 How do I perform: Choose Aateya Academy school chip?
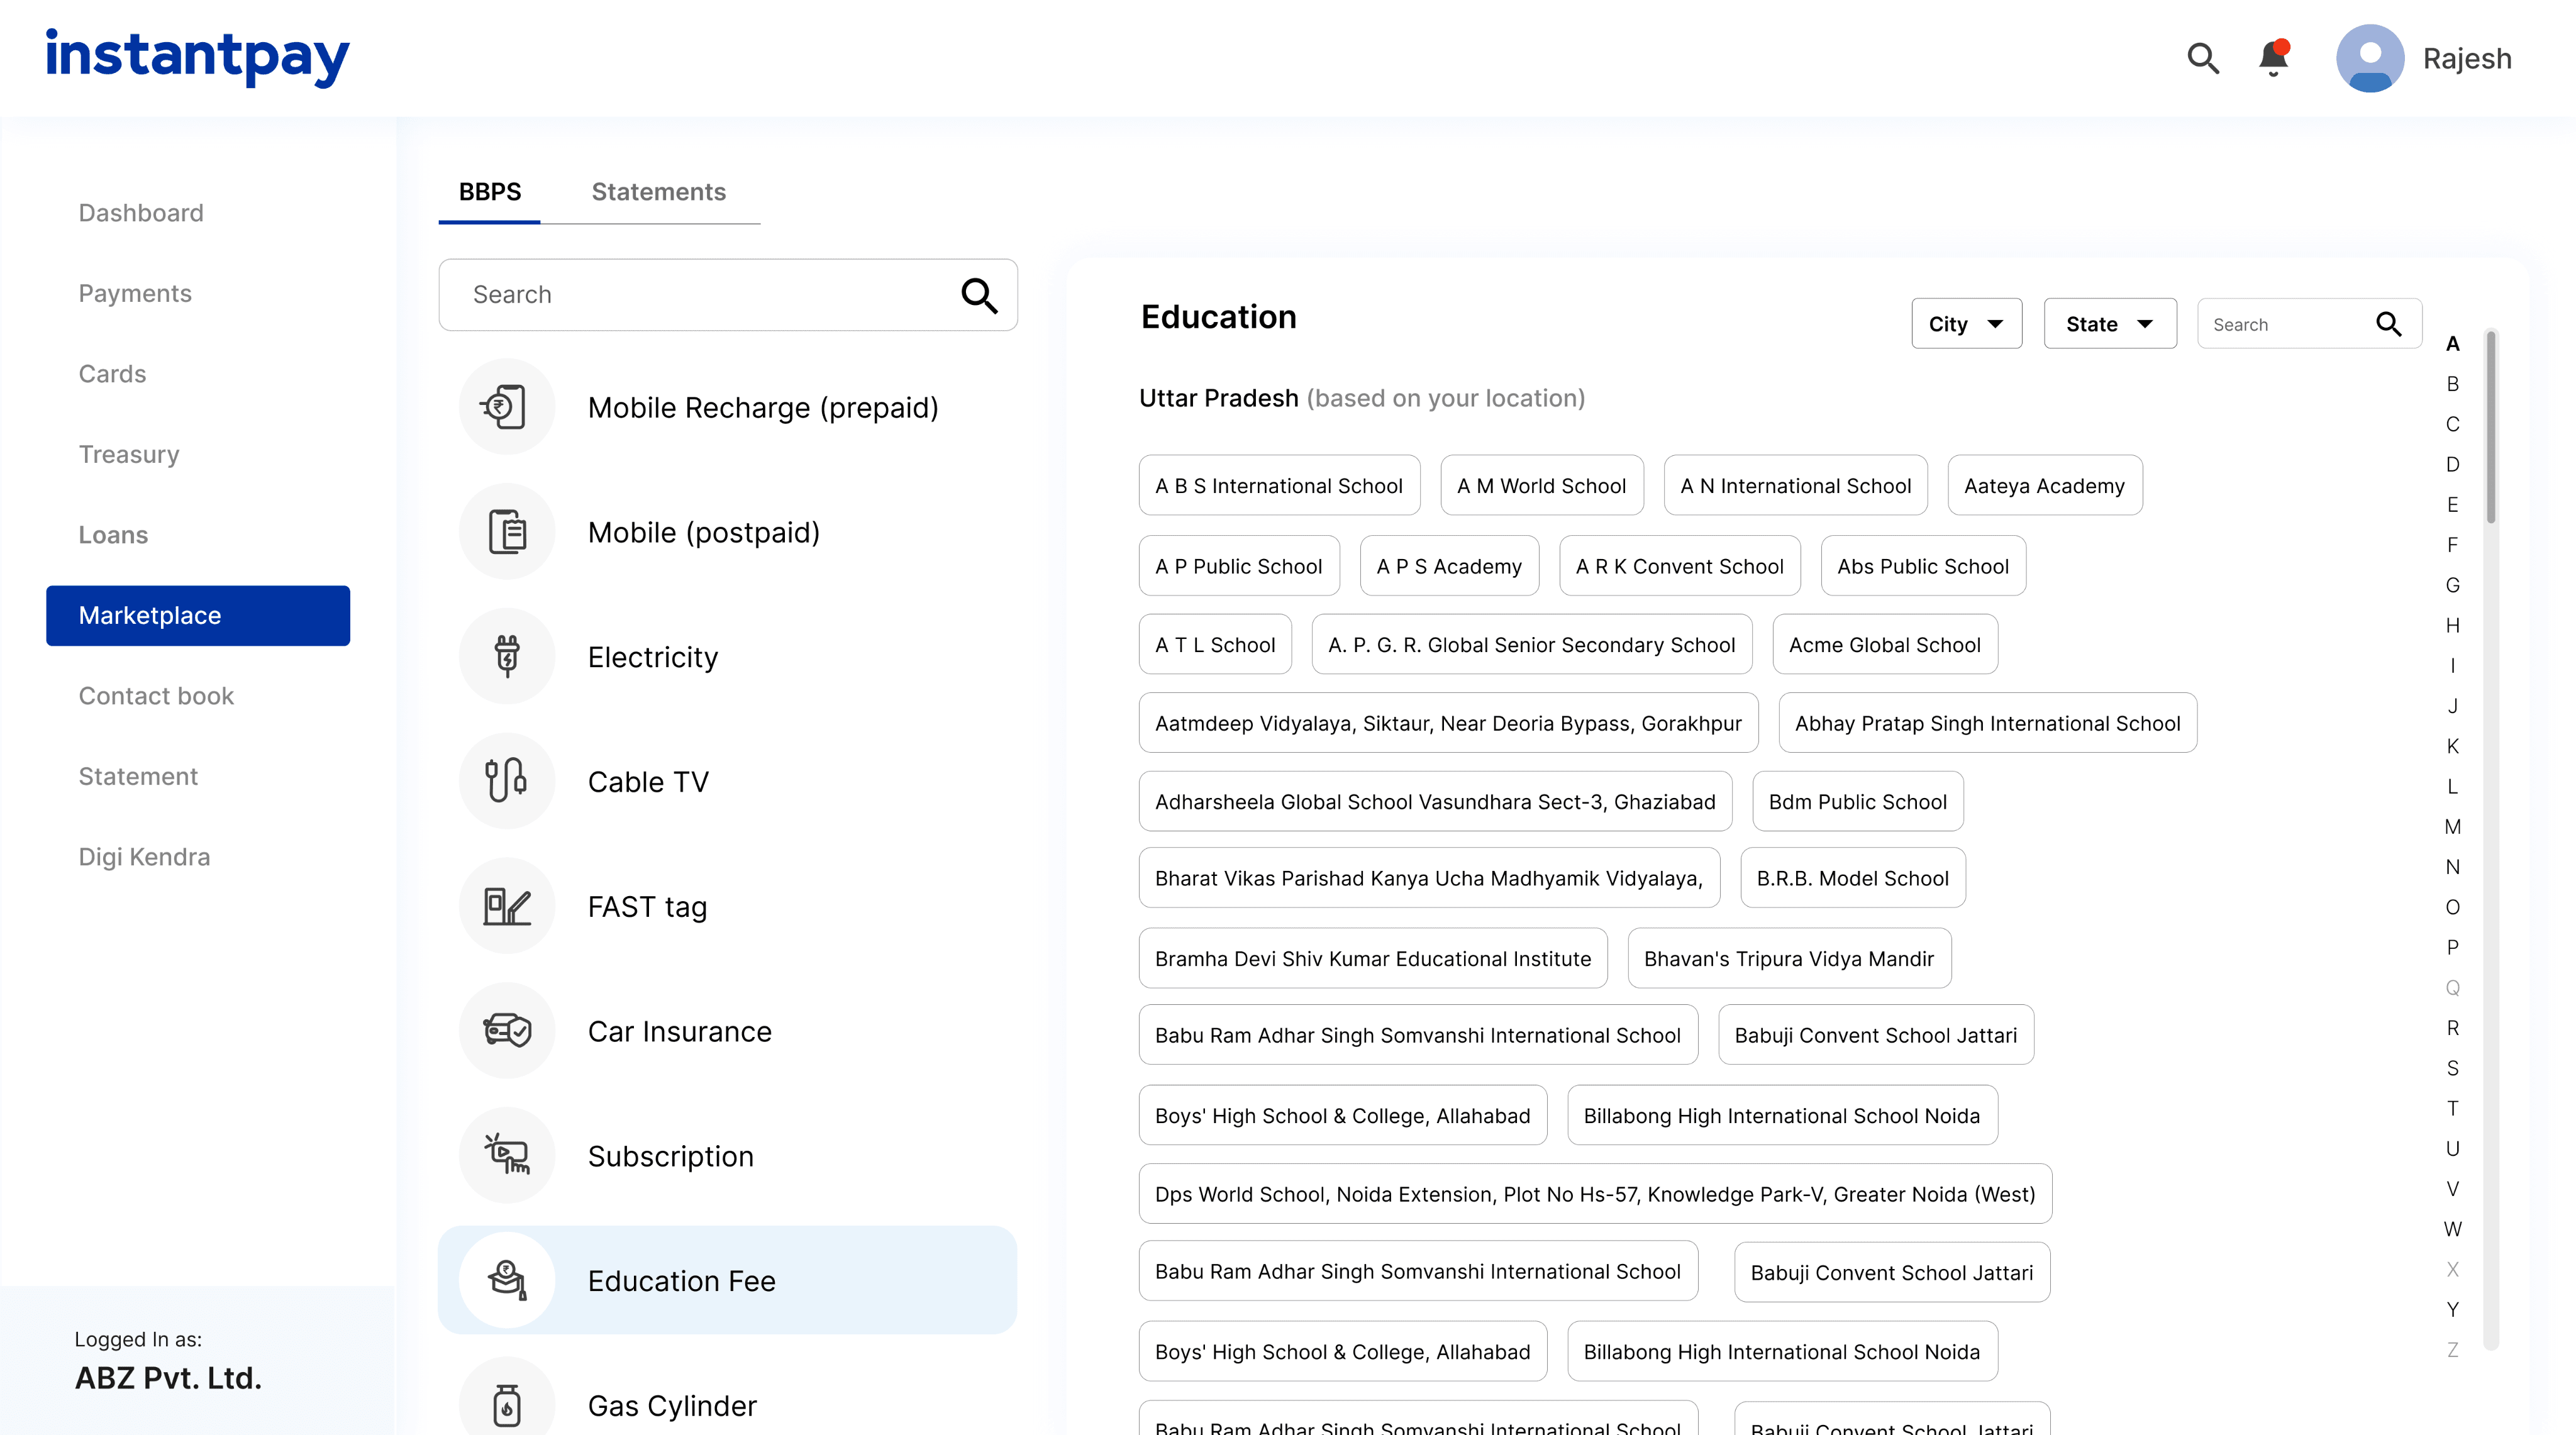2044,486
